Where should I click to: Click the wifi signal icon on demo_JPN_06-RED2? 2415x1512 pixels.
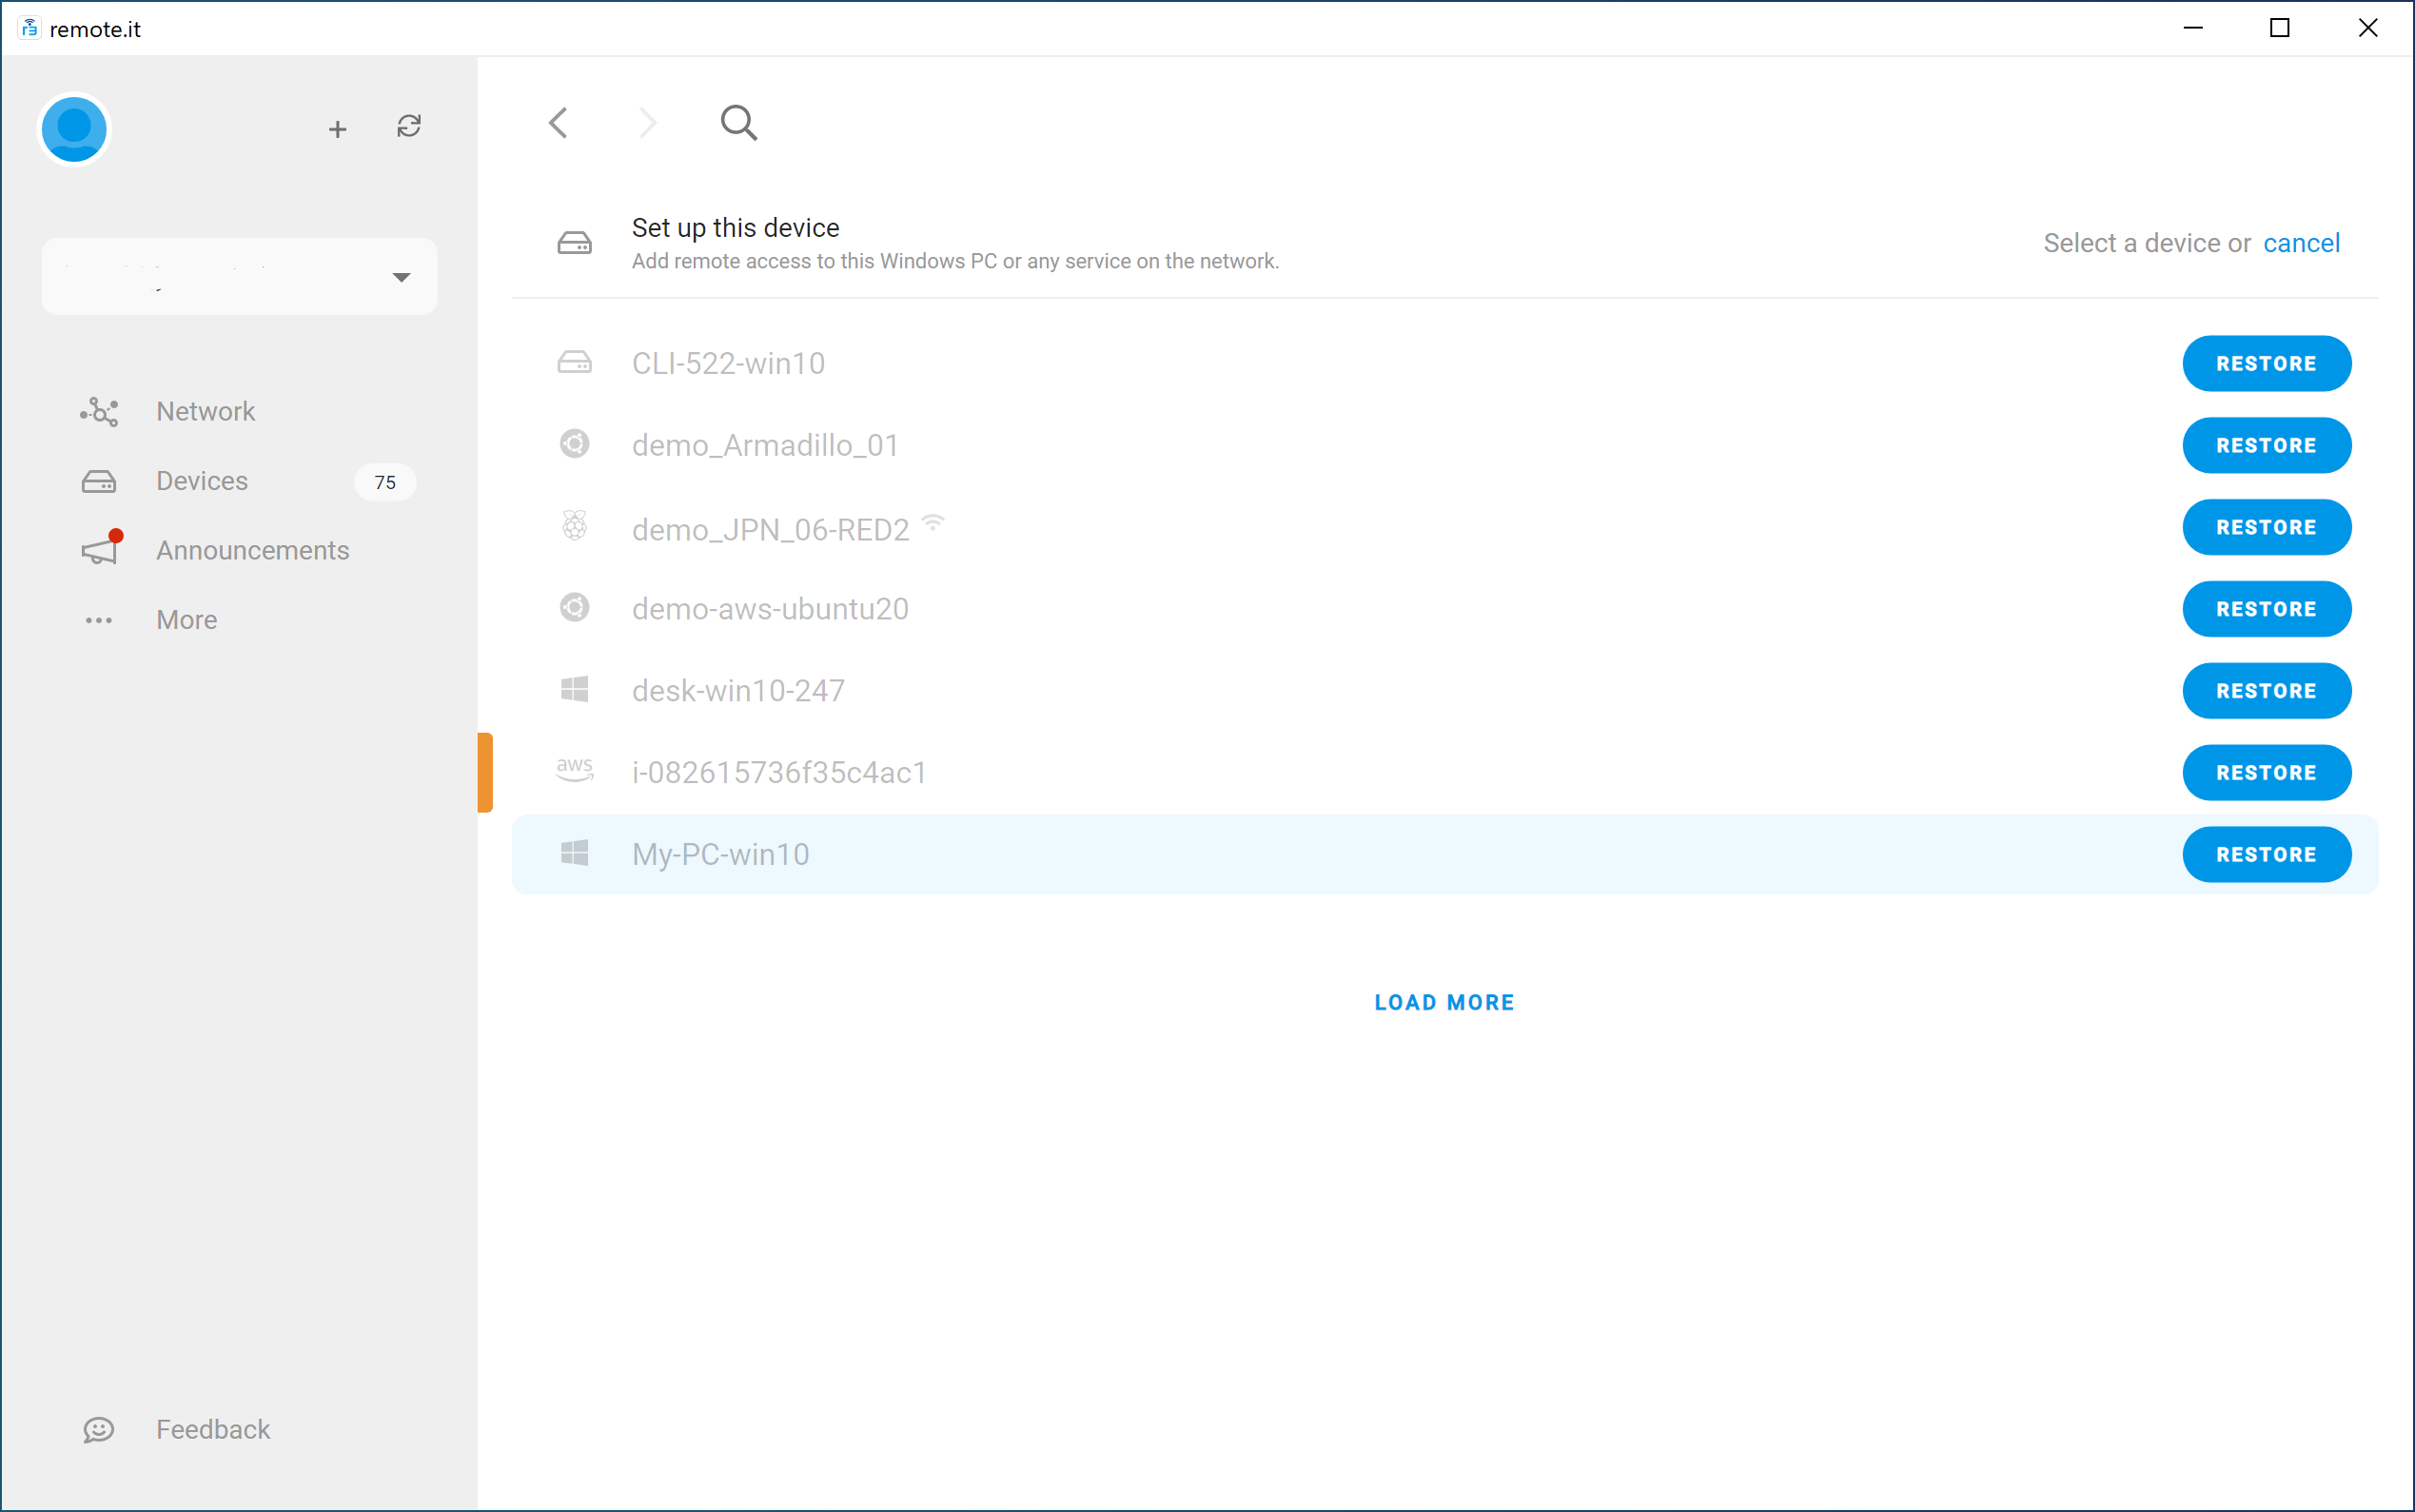coord(933,521)
